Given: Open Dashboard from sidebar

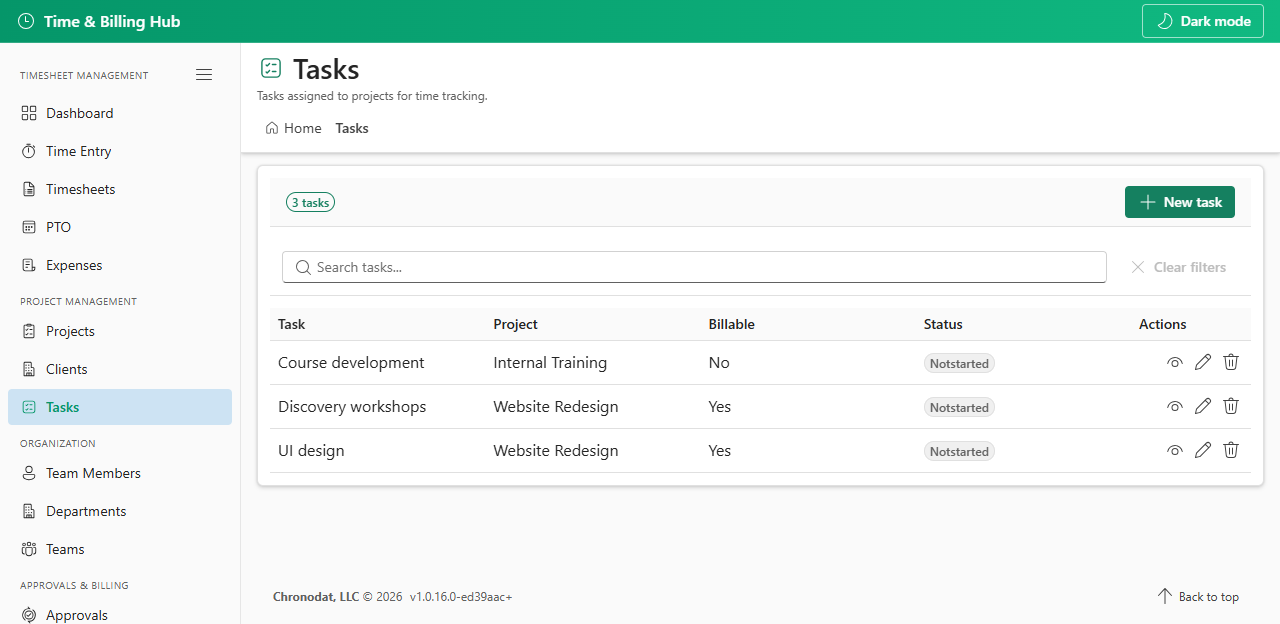Looking at the screenshot, I should tap(120, 113).
